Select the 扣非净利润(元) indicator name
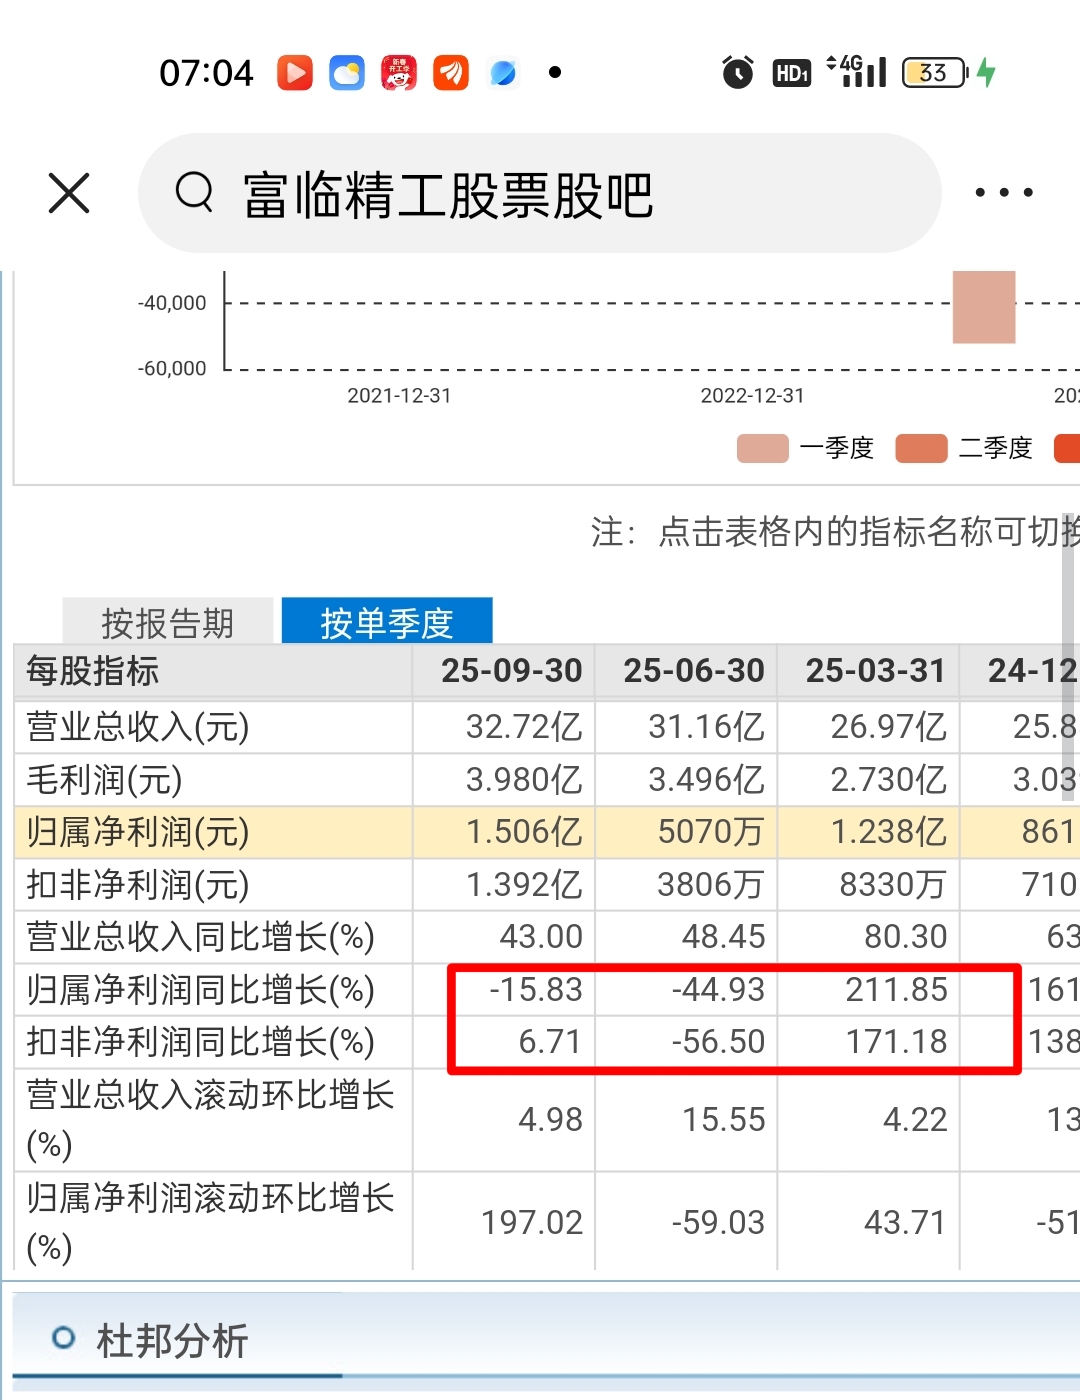Image resolution: width=1080 pixels, height=1400 pixels. [138, 885]
